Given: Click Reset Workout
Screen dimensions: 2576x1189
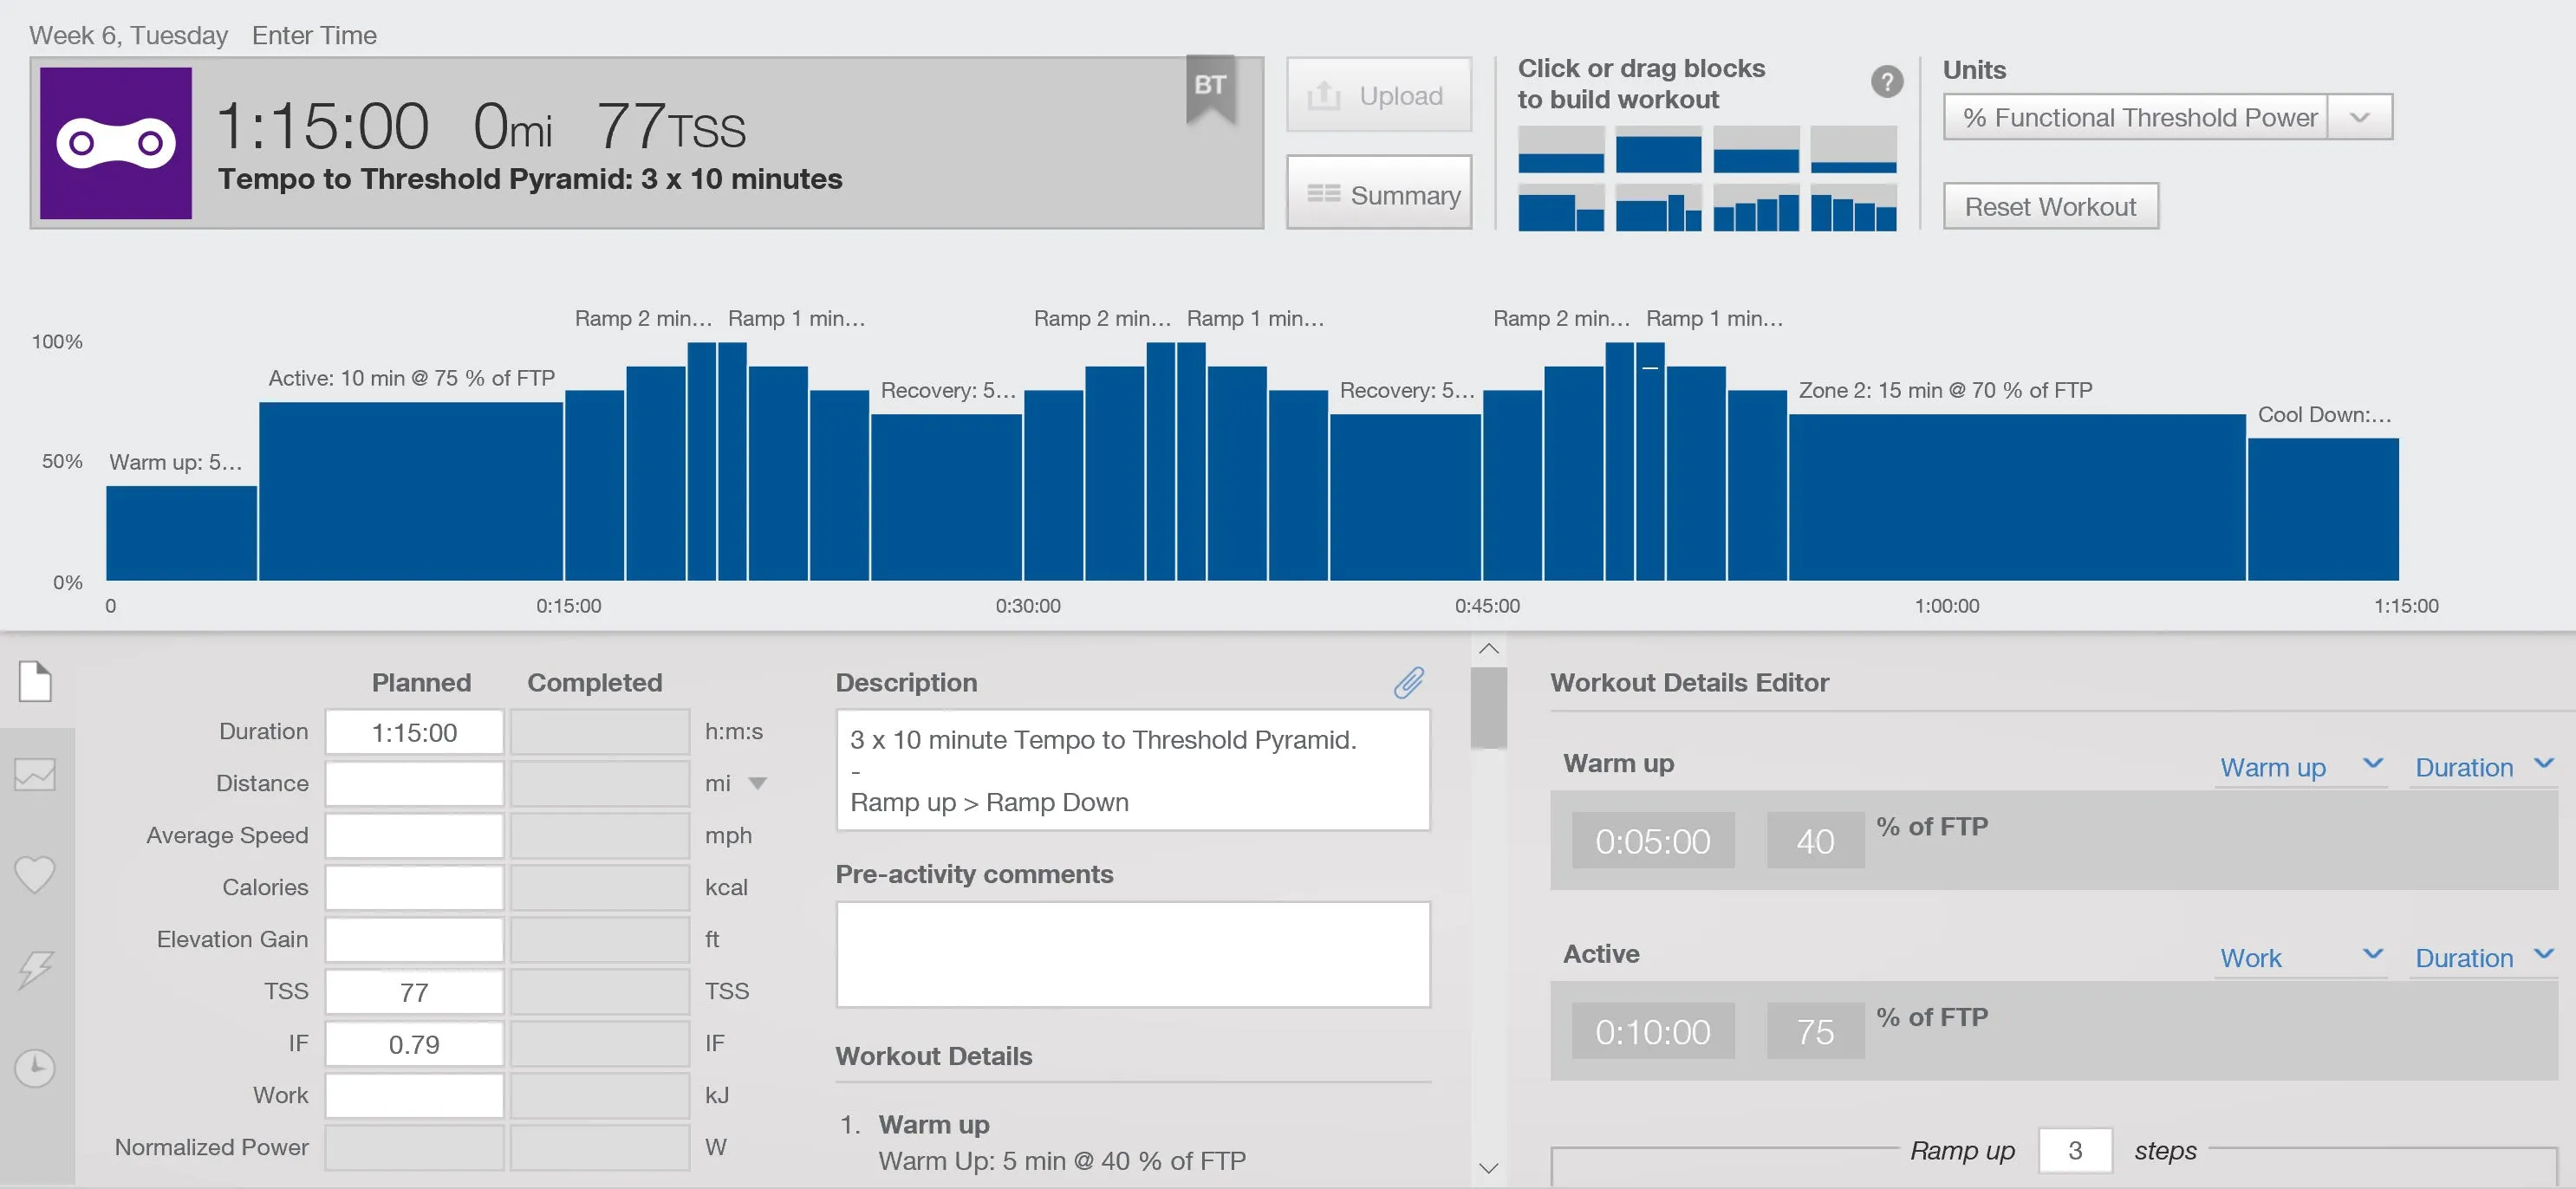Looking at the screenshot, I should pos(2050,206).
